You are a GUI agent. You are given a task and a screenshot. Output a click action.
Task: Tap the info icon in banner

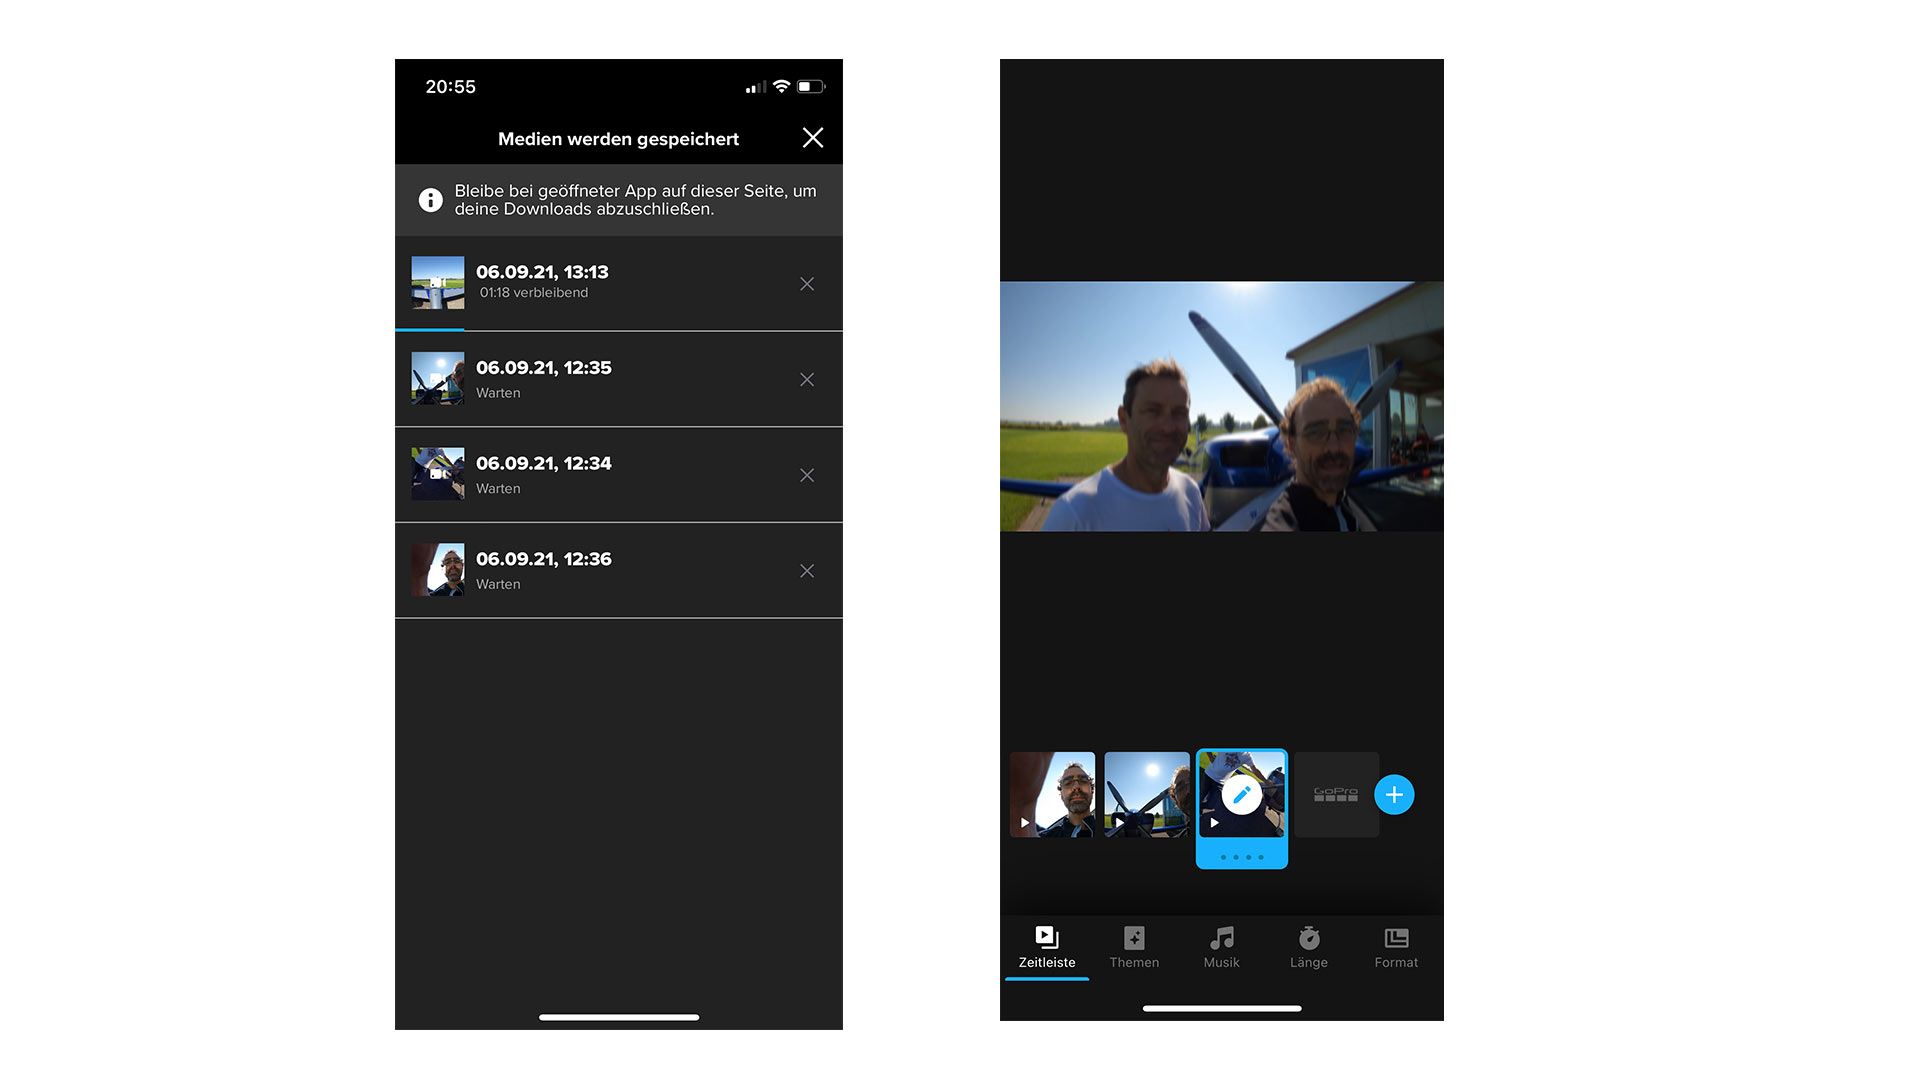pos(431,200)
